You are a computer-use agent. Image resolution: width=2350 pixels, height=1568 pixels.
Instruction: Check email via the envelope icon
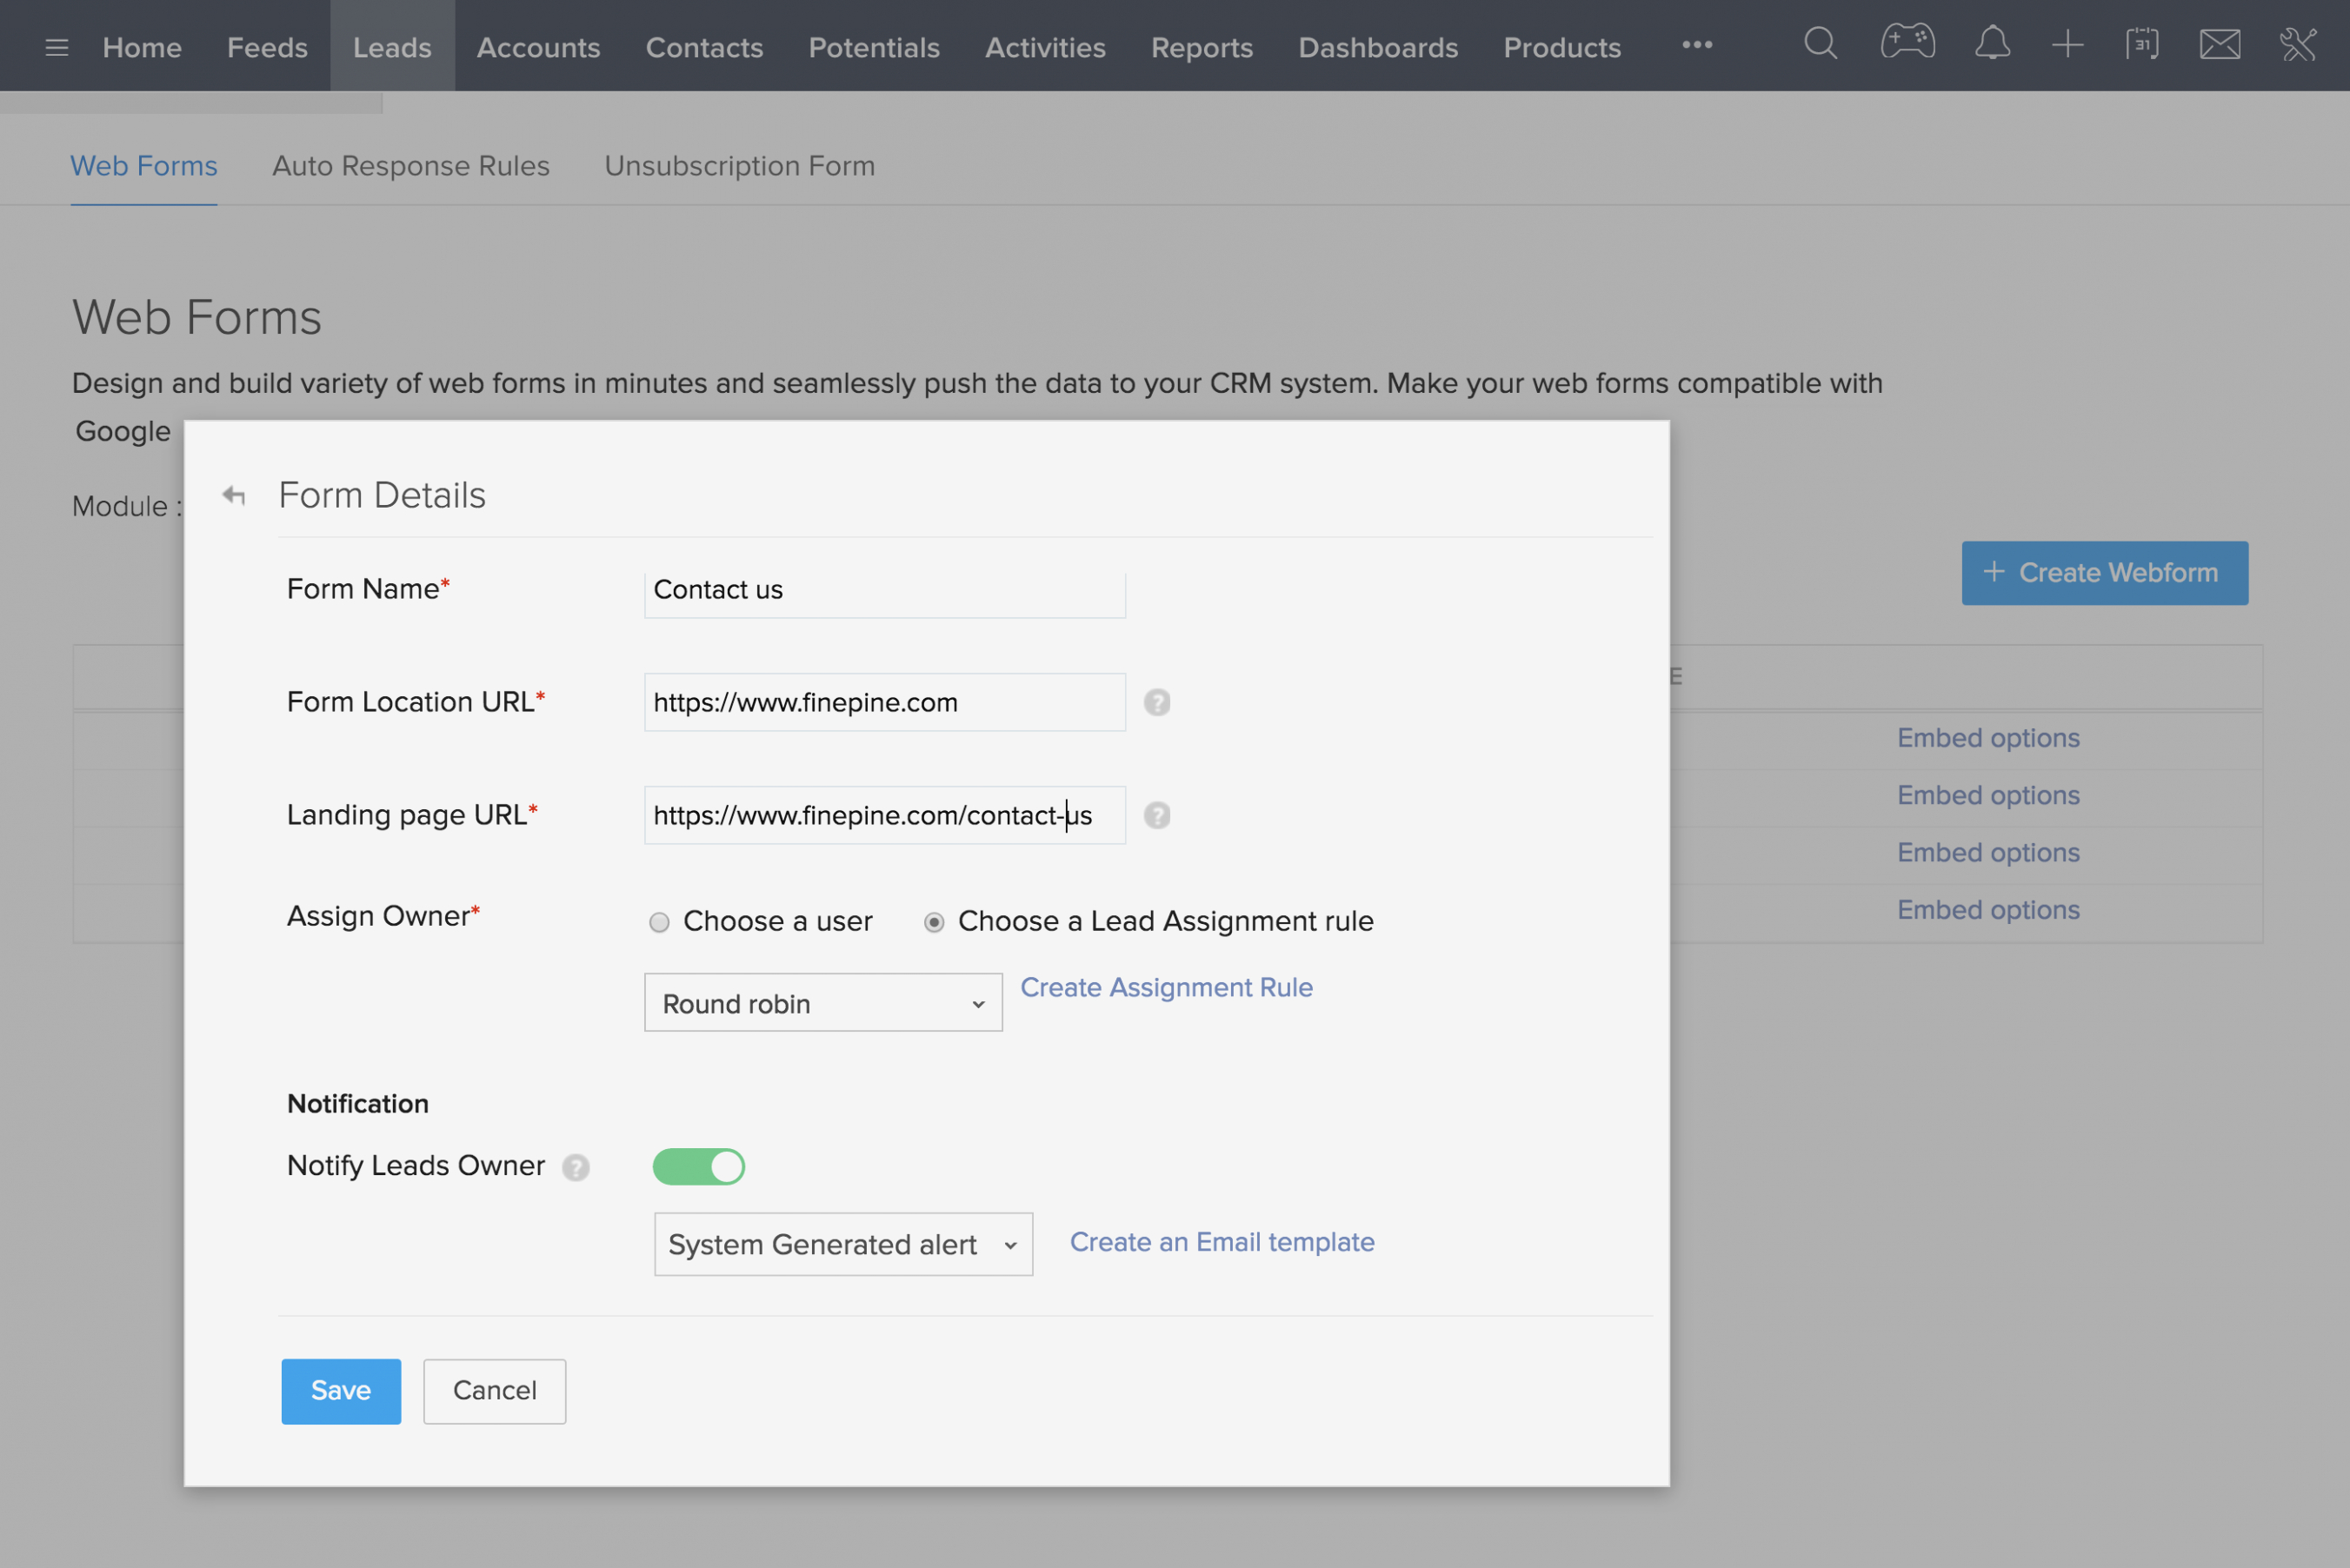pyautogui.click(x=2220, y=44)
